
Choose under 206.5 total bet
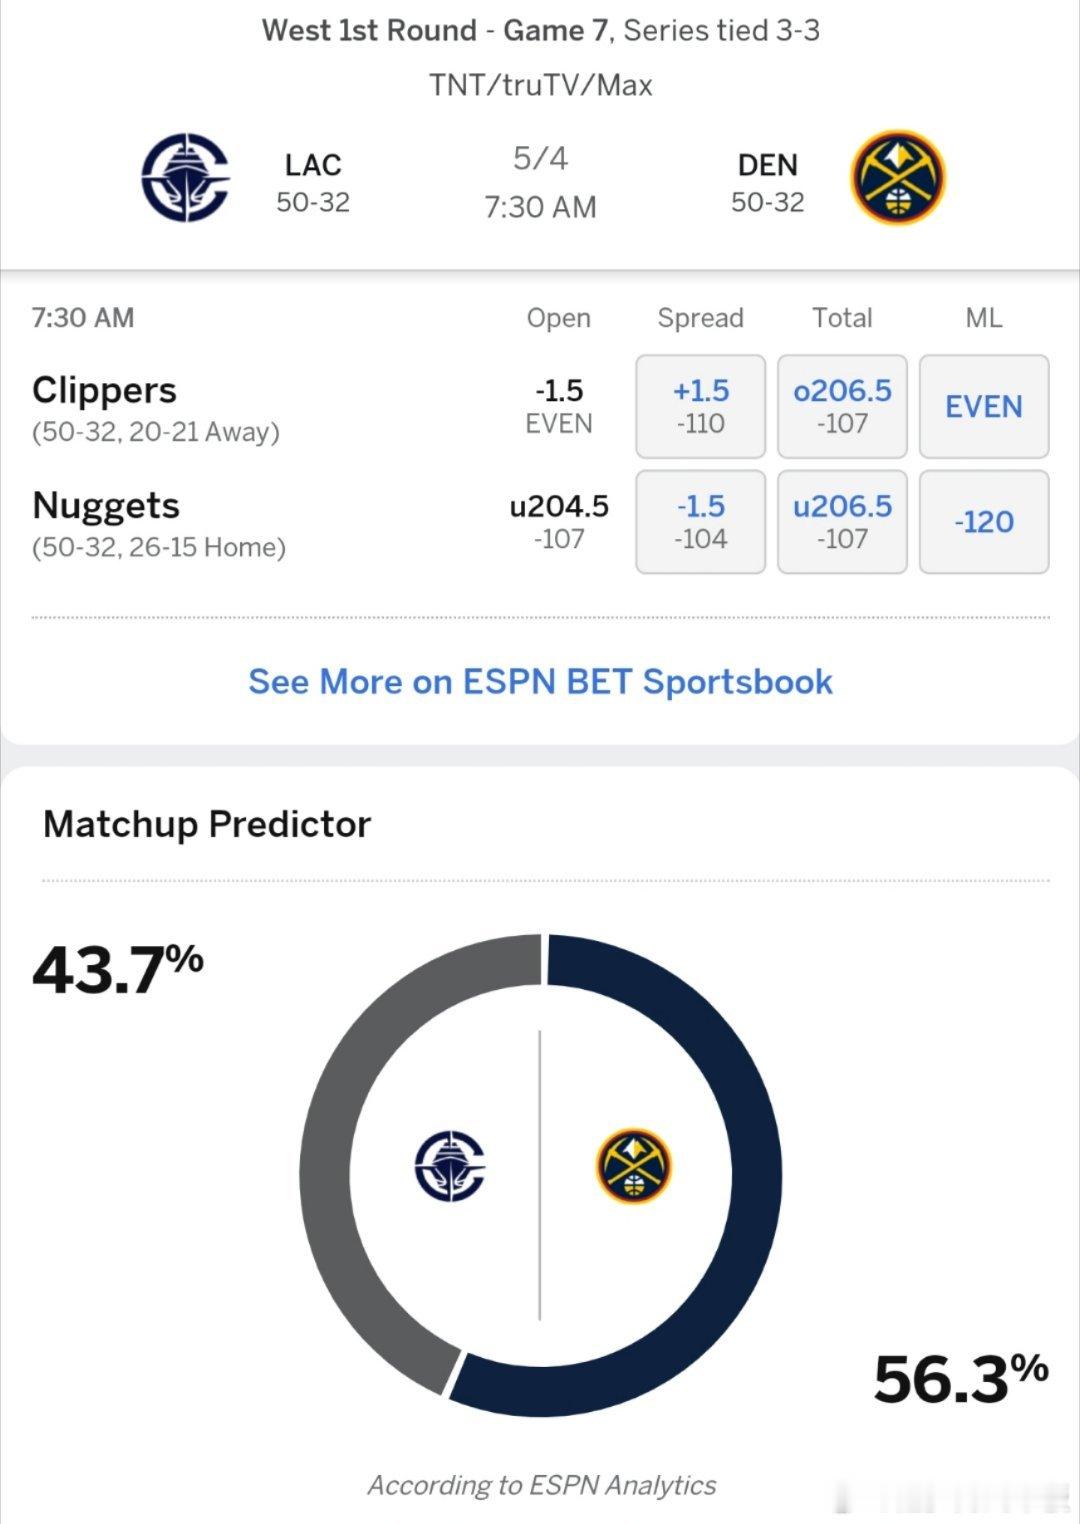pyautogui.click(x=842, y=521)
